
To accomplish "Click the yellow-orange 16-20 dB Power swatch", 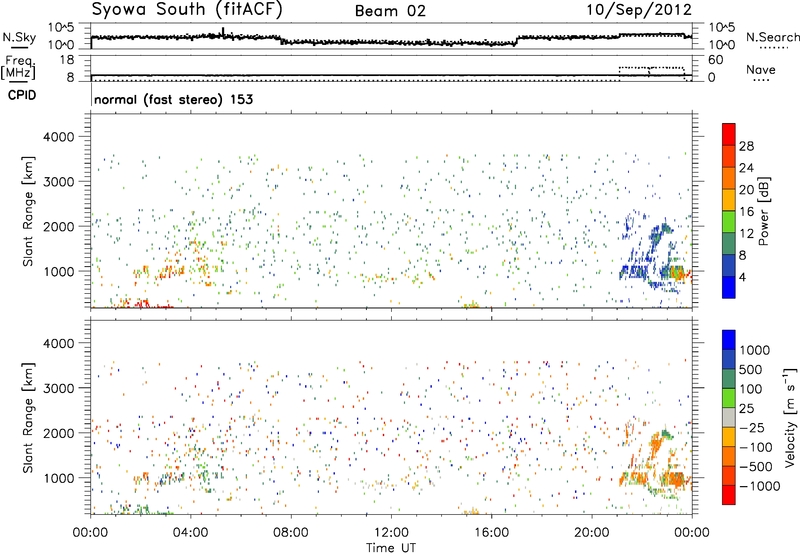I will point(729,200).
